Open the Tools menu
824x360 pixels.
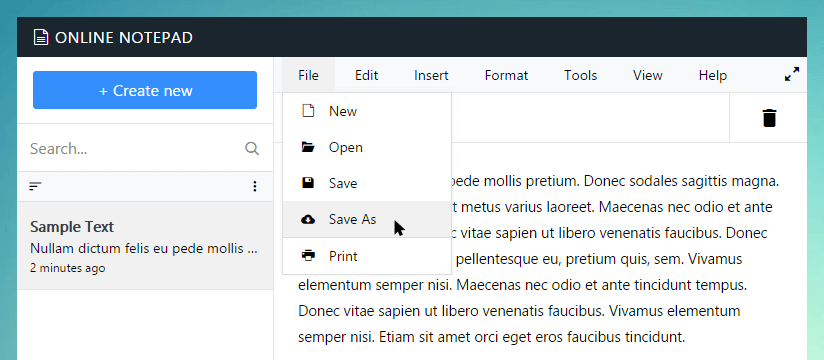(581, 76)
